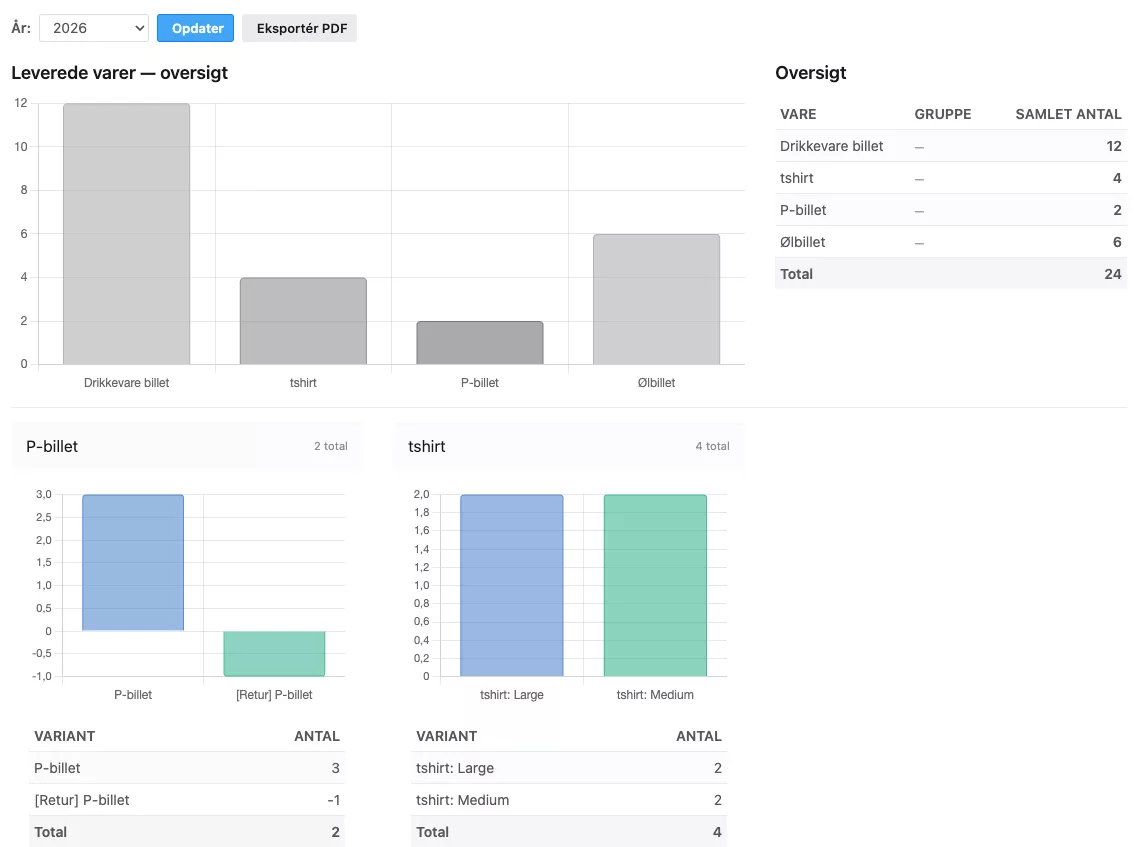Click the Ølbillet axis label under the overview chart
This screenshot has width=1141, height=847.
[x=656, y=383]
